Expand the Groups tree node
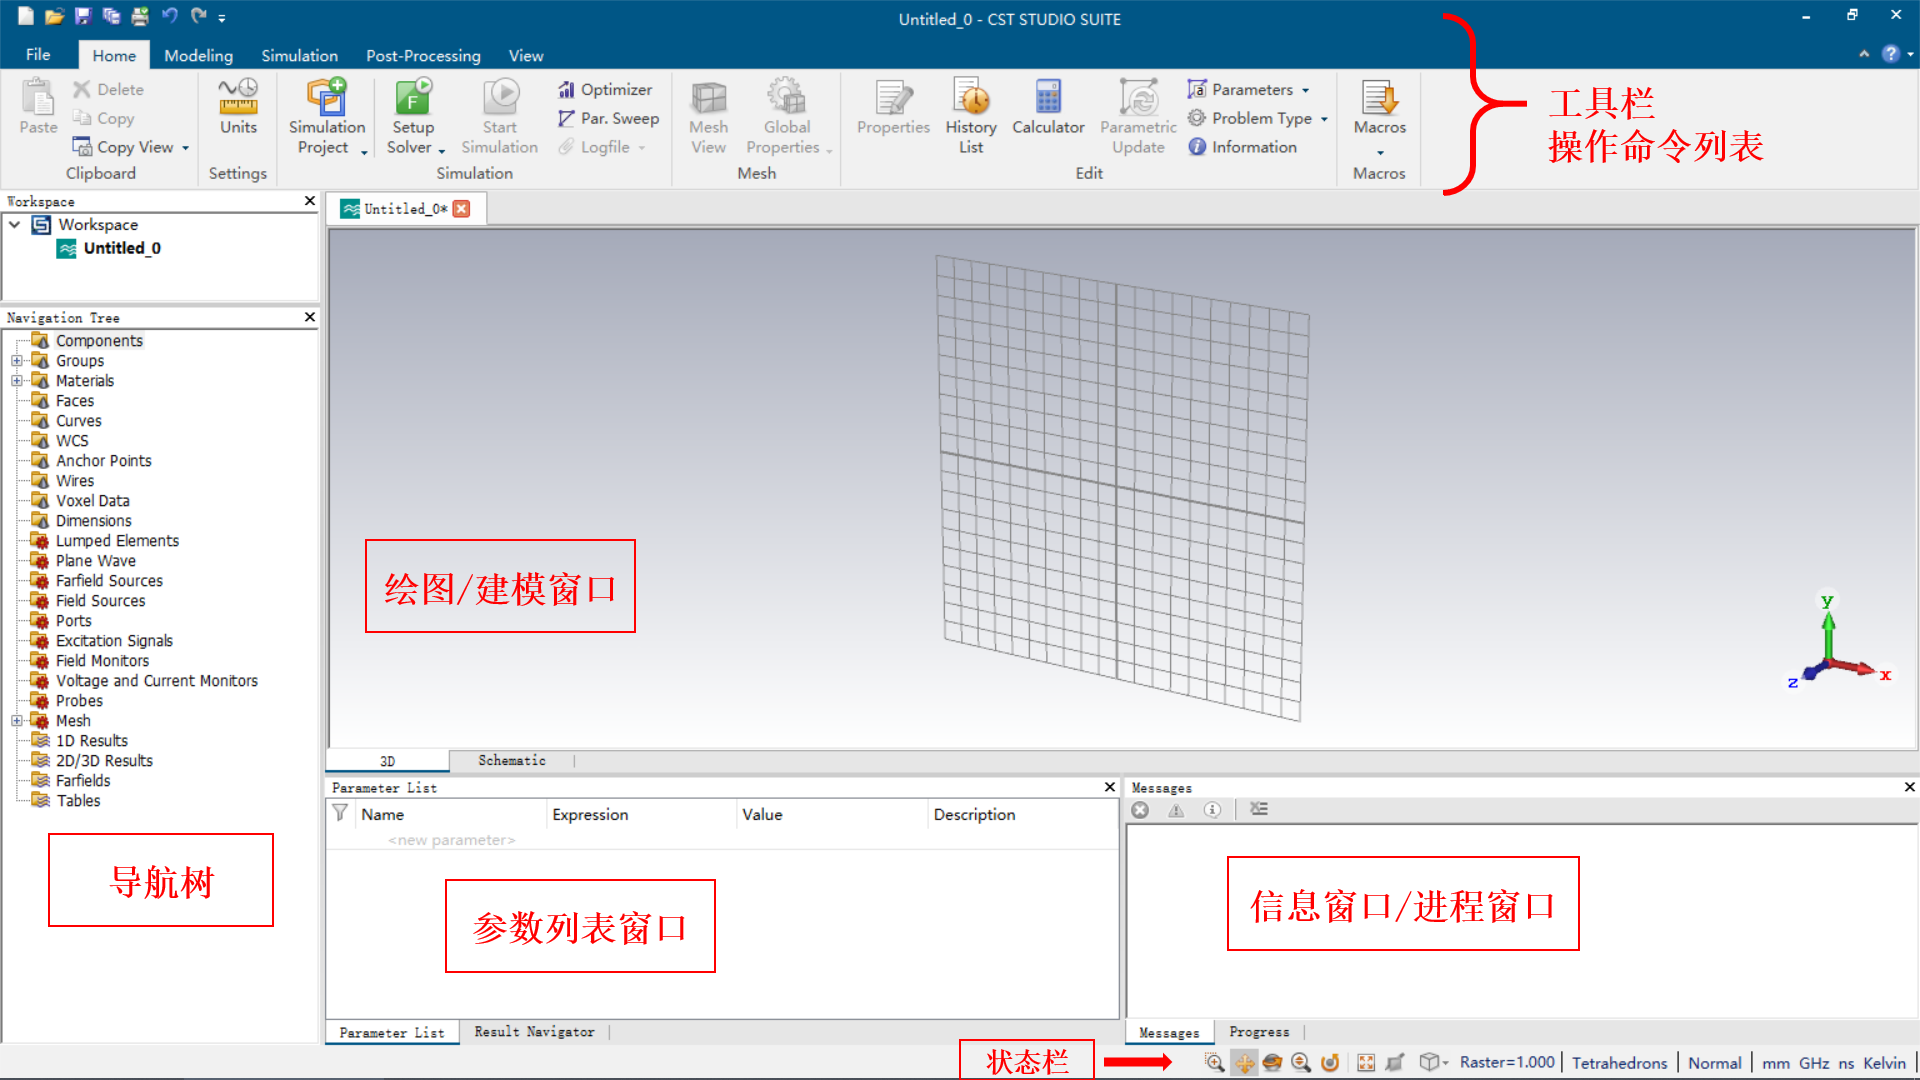The height and width of the screenshot is (1080, 1920). [16, 361]
